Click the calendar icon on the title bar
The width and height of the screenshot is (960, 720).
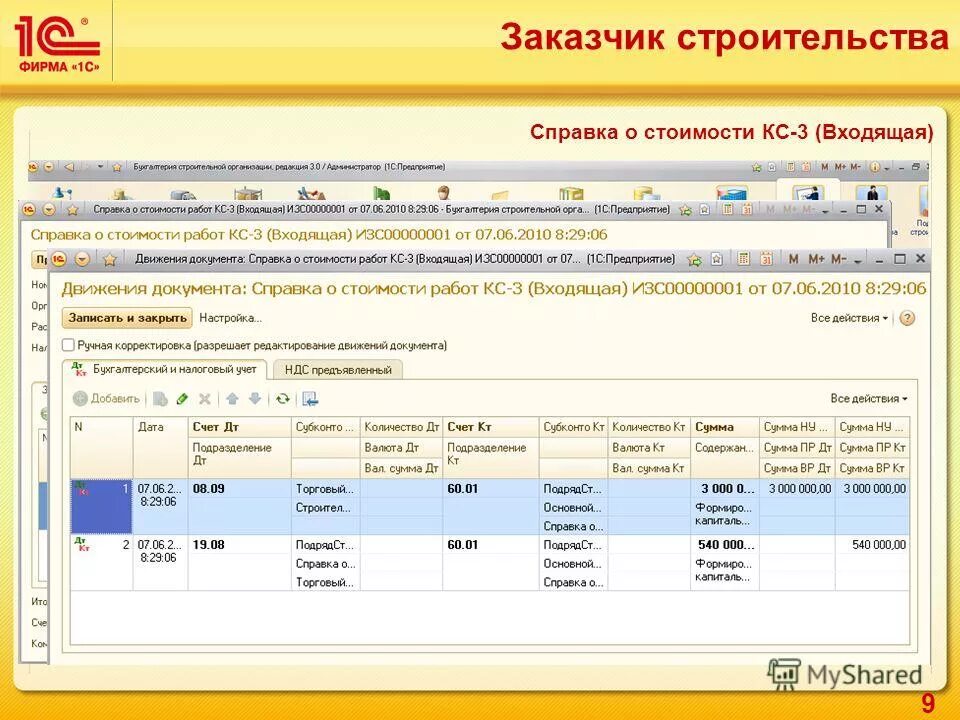click(767, 260)
